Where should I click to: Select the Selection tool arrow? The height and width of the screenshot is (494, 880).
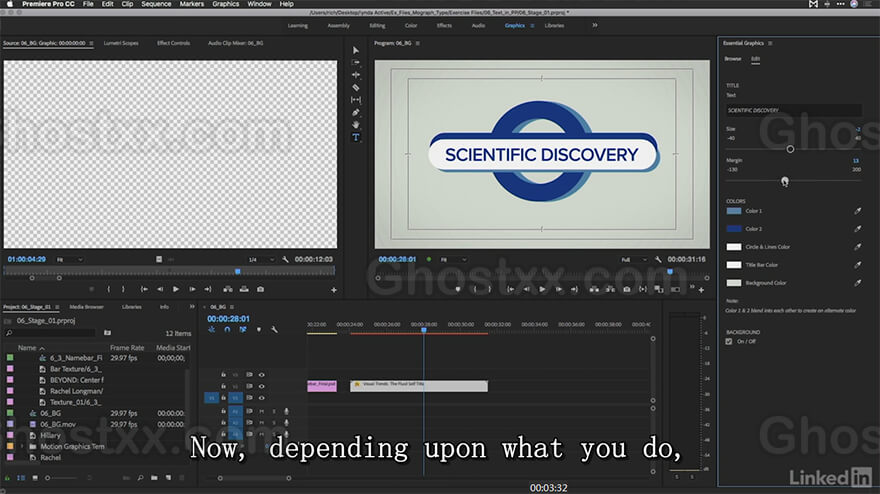(356, 51)
